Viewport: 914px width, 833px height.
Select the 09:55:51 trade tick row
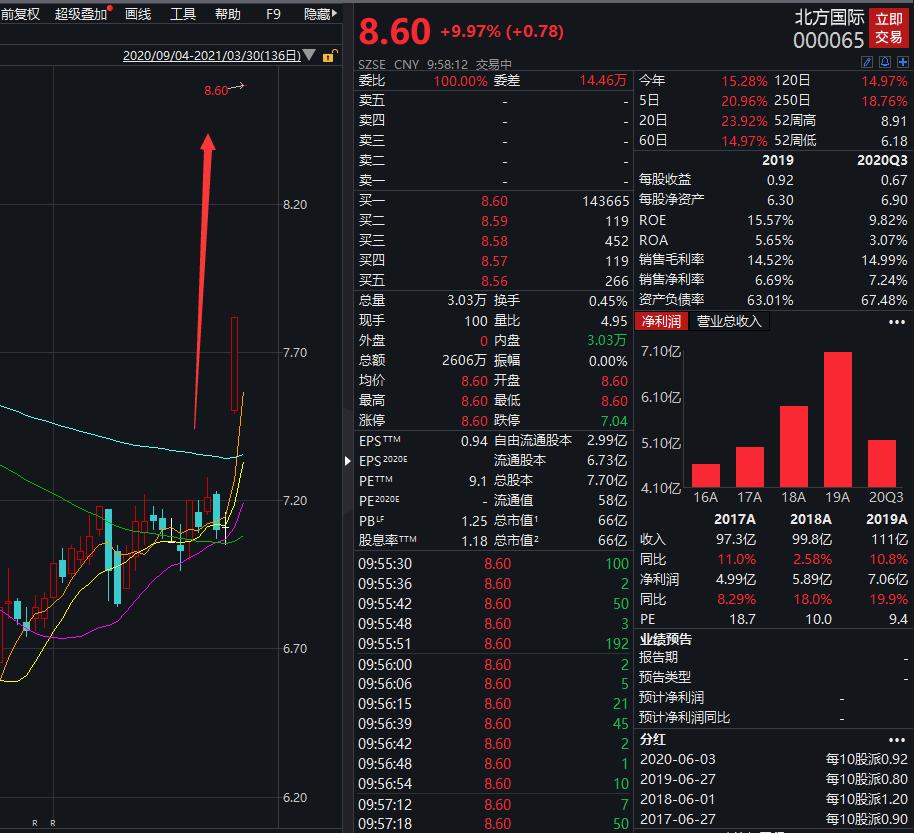point(493,644)
